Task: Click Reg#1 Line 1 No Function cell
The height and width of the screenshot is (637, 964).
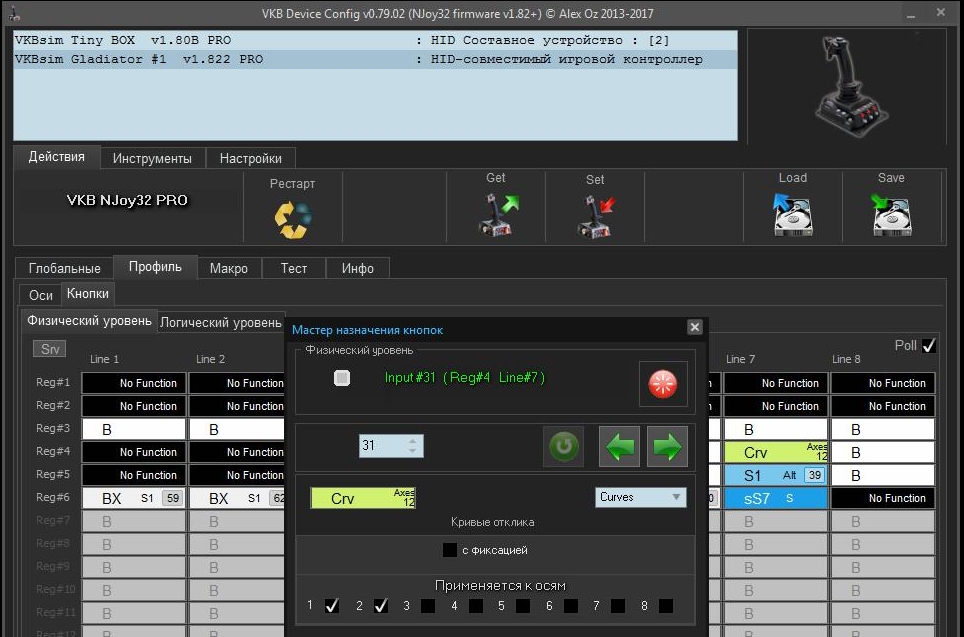Action: pos(133,383)
